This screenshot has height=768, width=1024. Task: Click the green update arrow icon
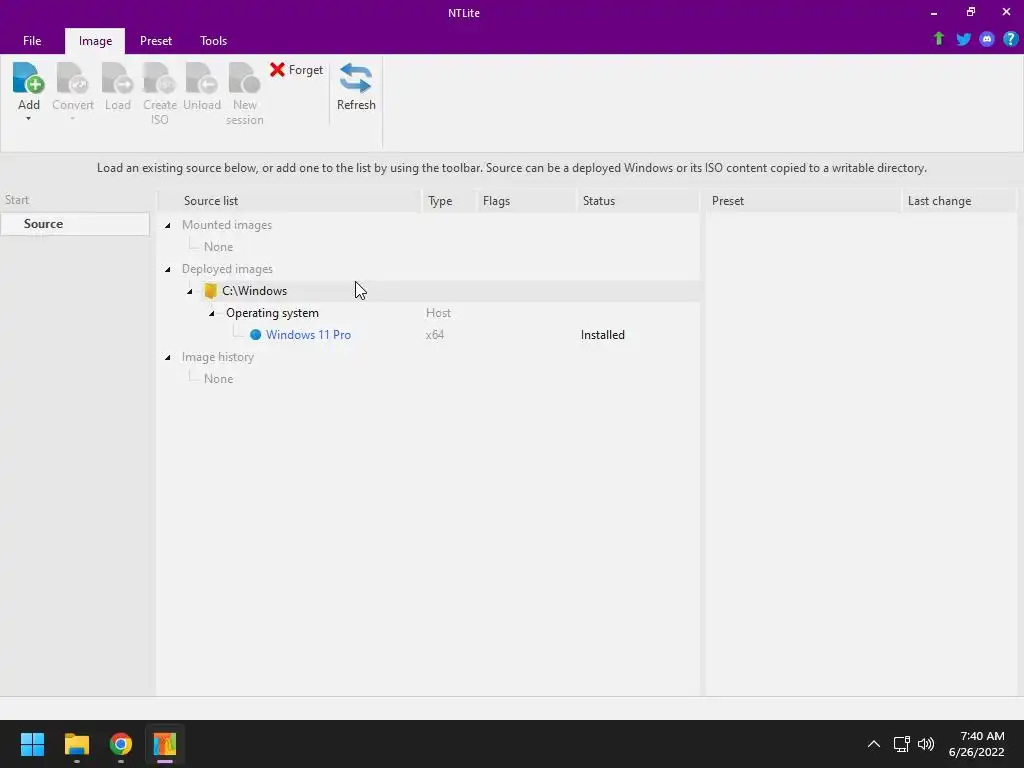coord(938,39)
